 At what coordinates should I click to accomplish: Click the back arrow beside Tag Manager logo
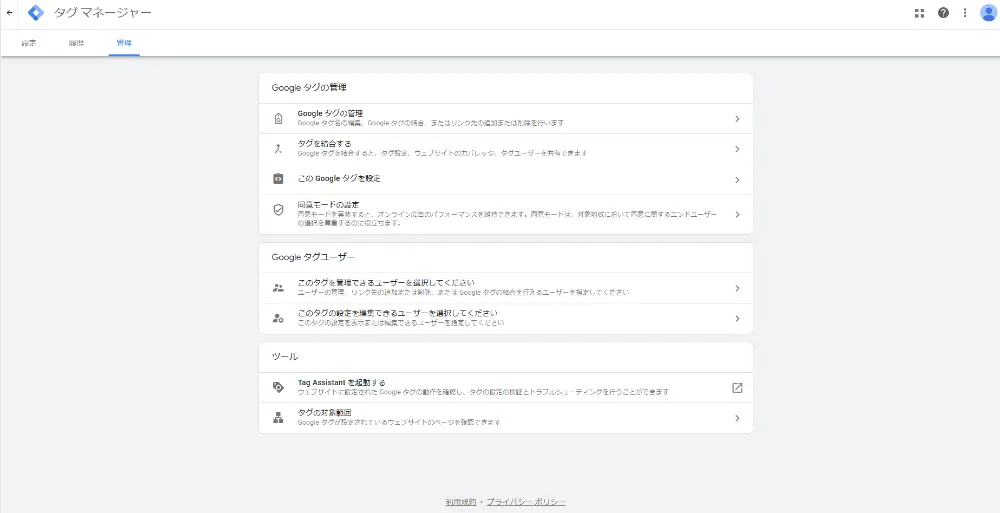point(10,13)
